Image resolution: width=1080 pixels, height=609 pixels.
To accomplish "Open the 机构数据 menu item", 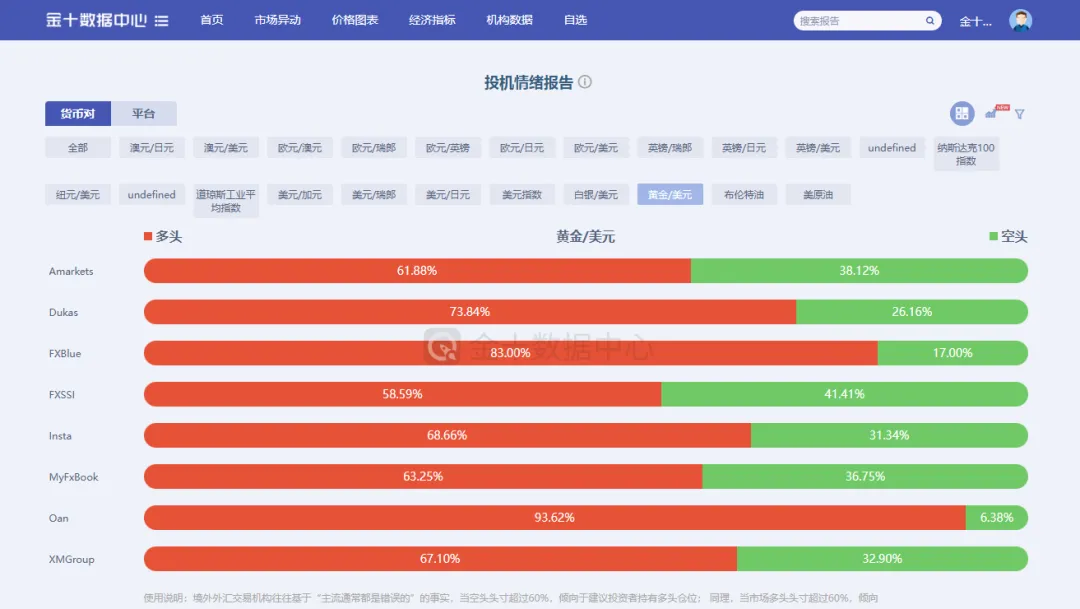I will pos(509,20).
